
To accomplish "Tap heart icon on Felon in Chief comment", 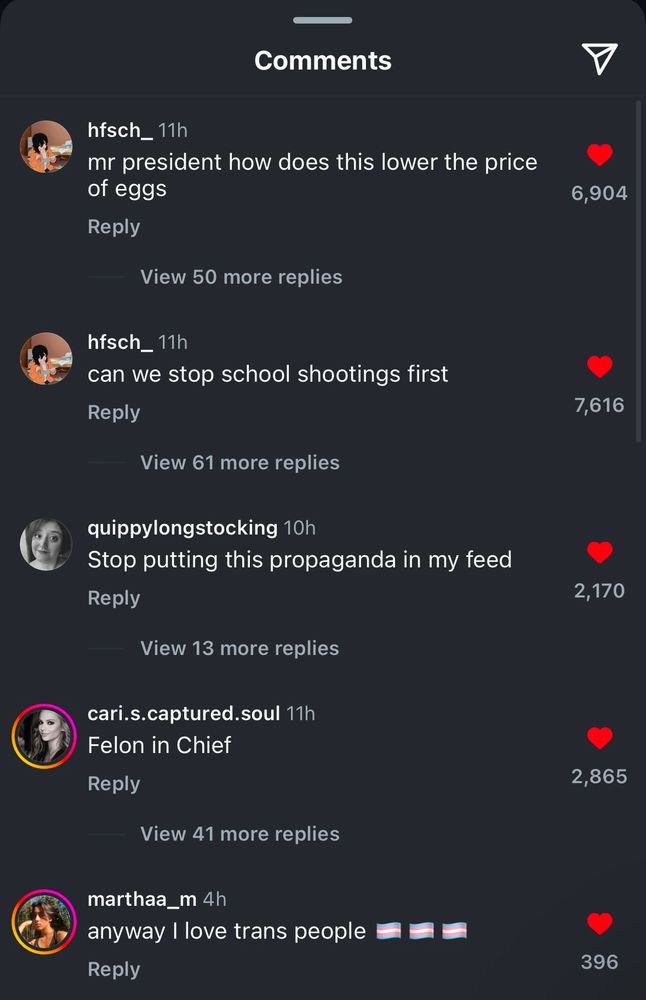I will point(599,738).
